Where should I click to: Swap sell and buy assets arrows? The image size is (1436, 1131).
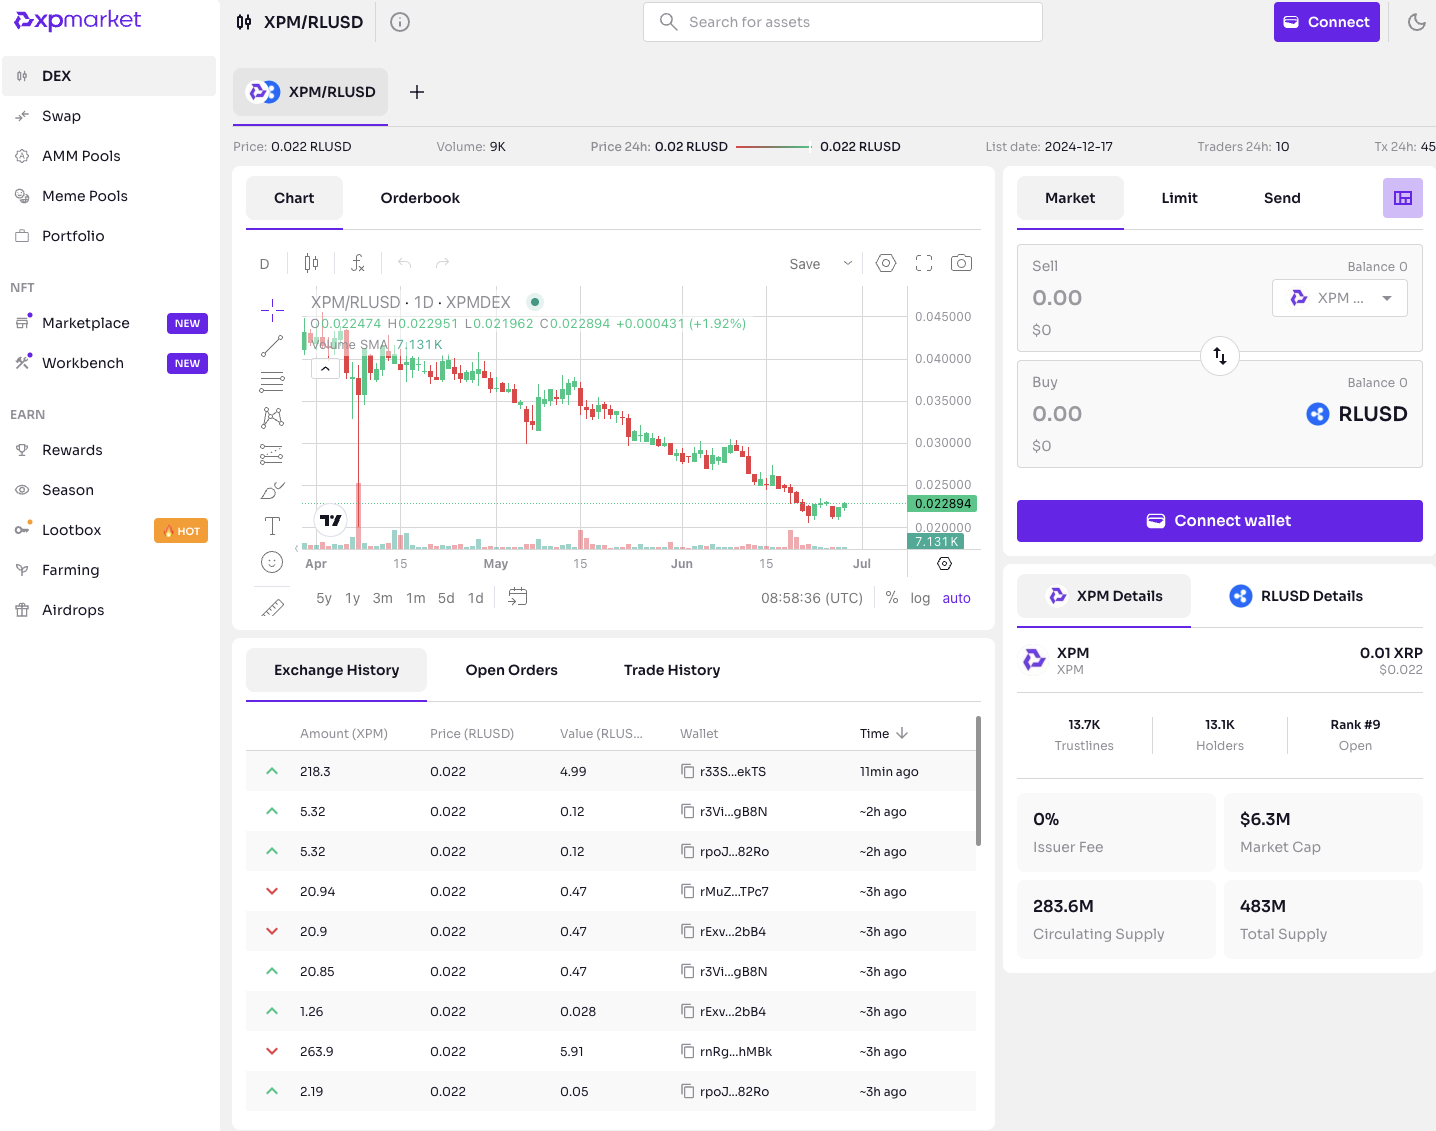pyautogui.click(x=1220, y=356)
